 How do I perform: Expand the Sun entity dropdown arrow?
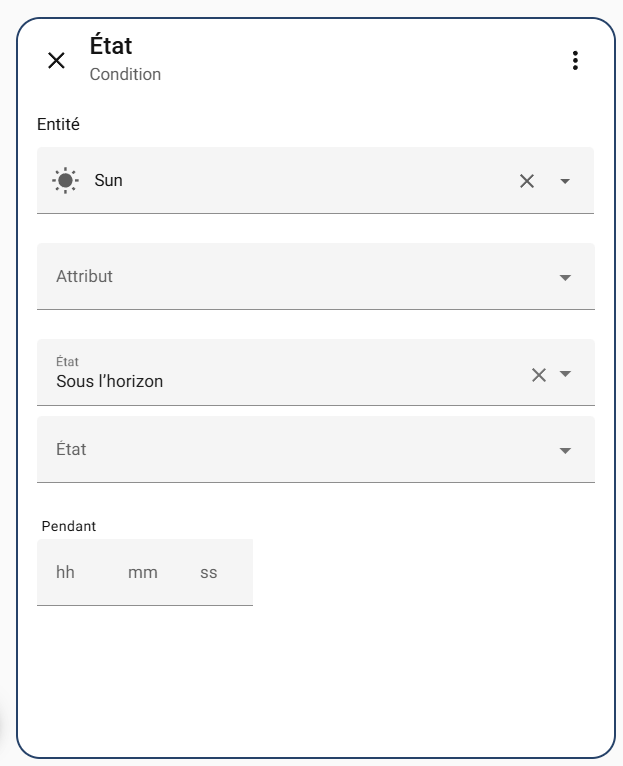tap(565, 181)
